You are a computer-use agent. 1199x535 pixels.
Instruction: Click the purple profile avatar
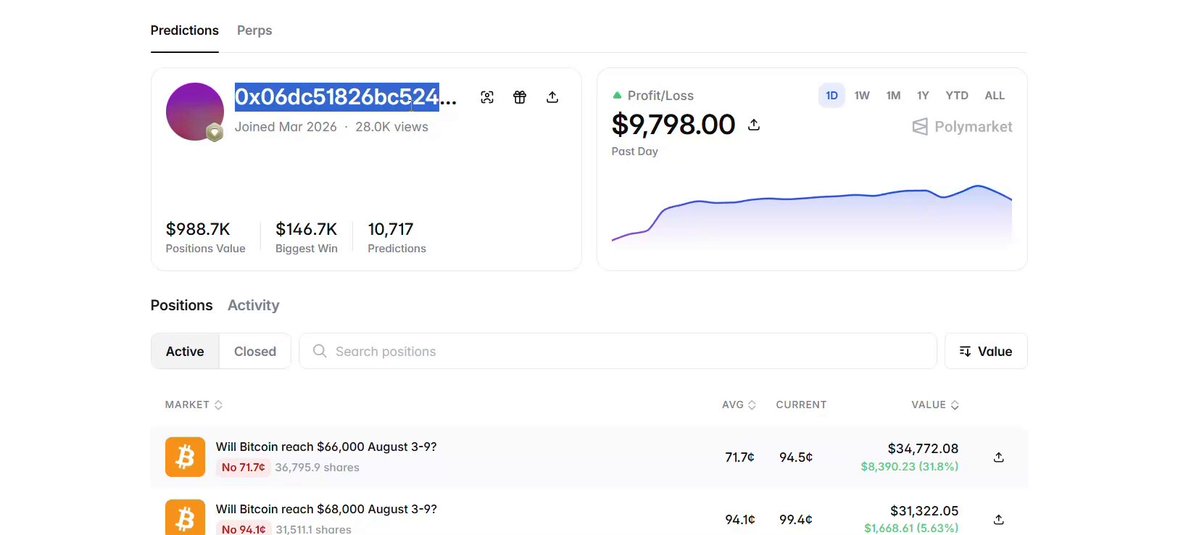tap(194, 112)
